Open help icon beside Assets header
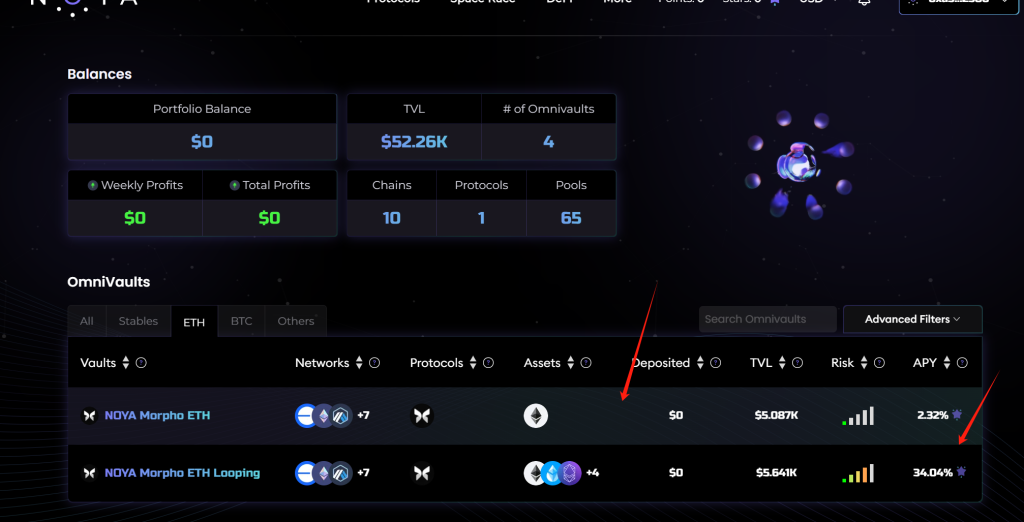 click(586, 363)
